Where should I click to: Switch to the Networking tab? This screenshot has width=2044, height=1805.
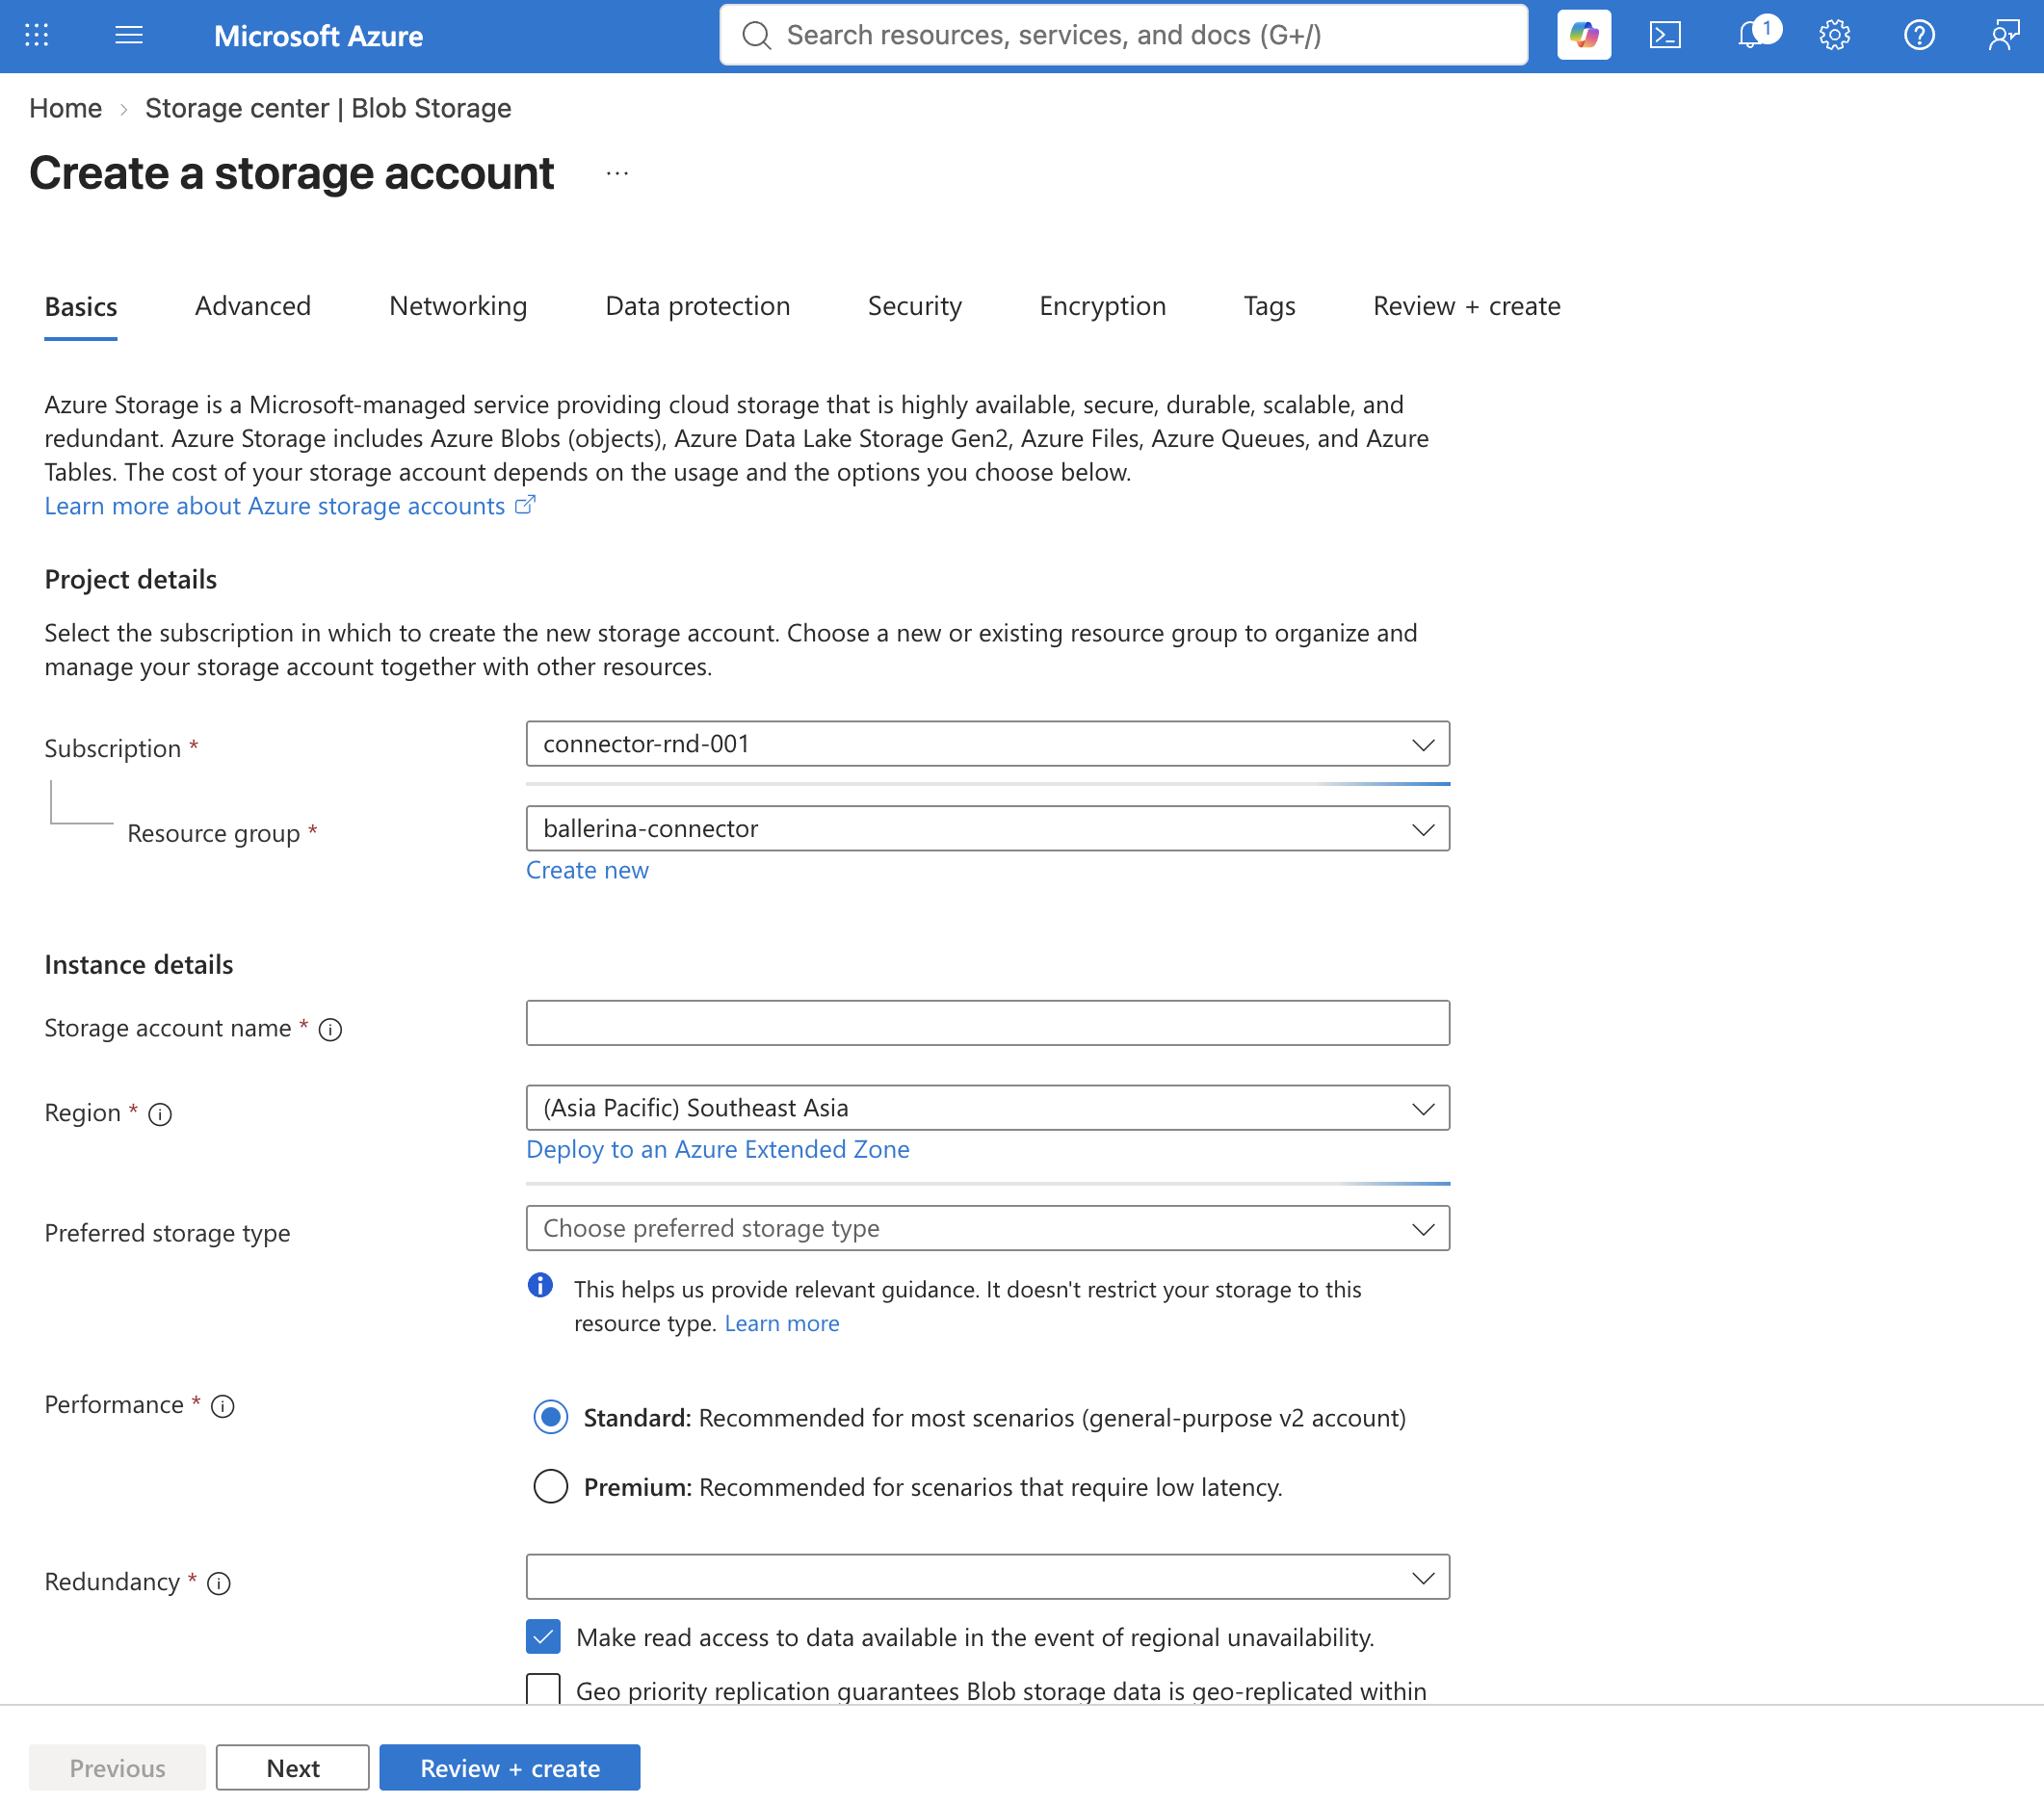458,307
